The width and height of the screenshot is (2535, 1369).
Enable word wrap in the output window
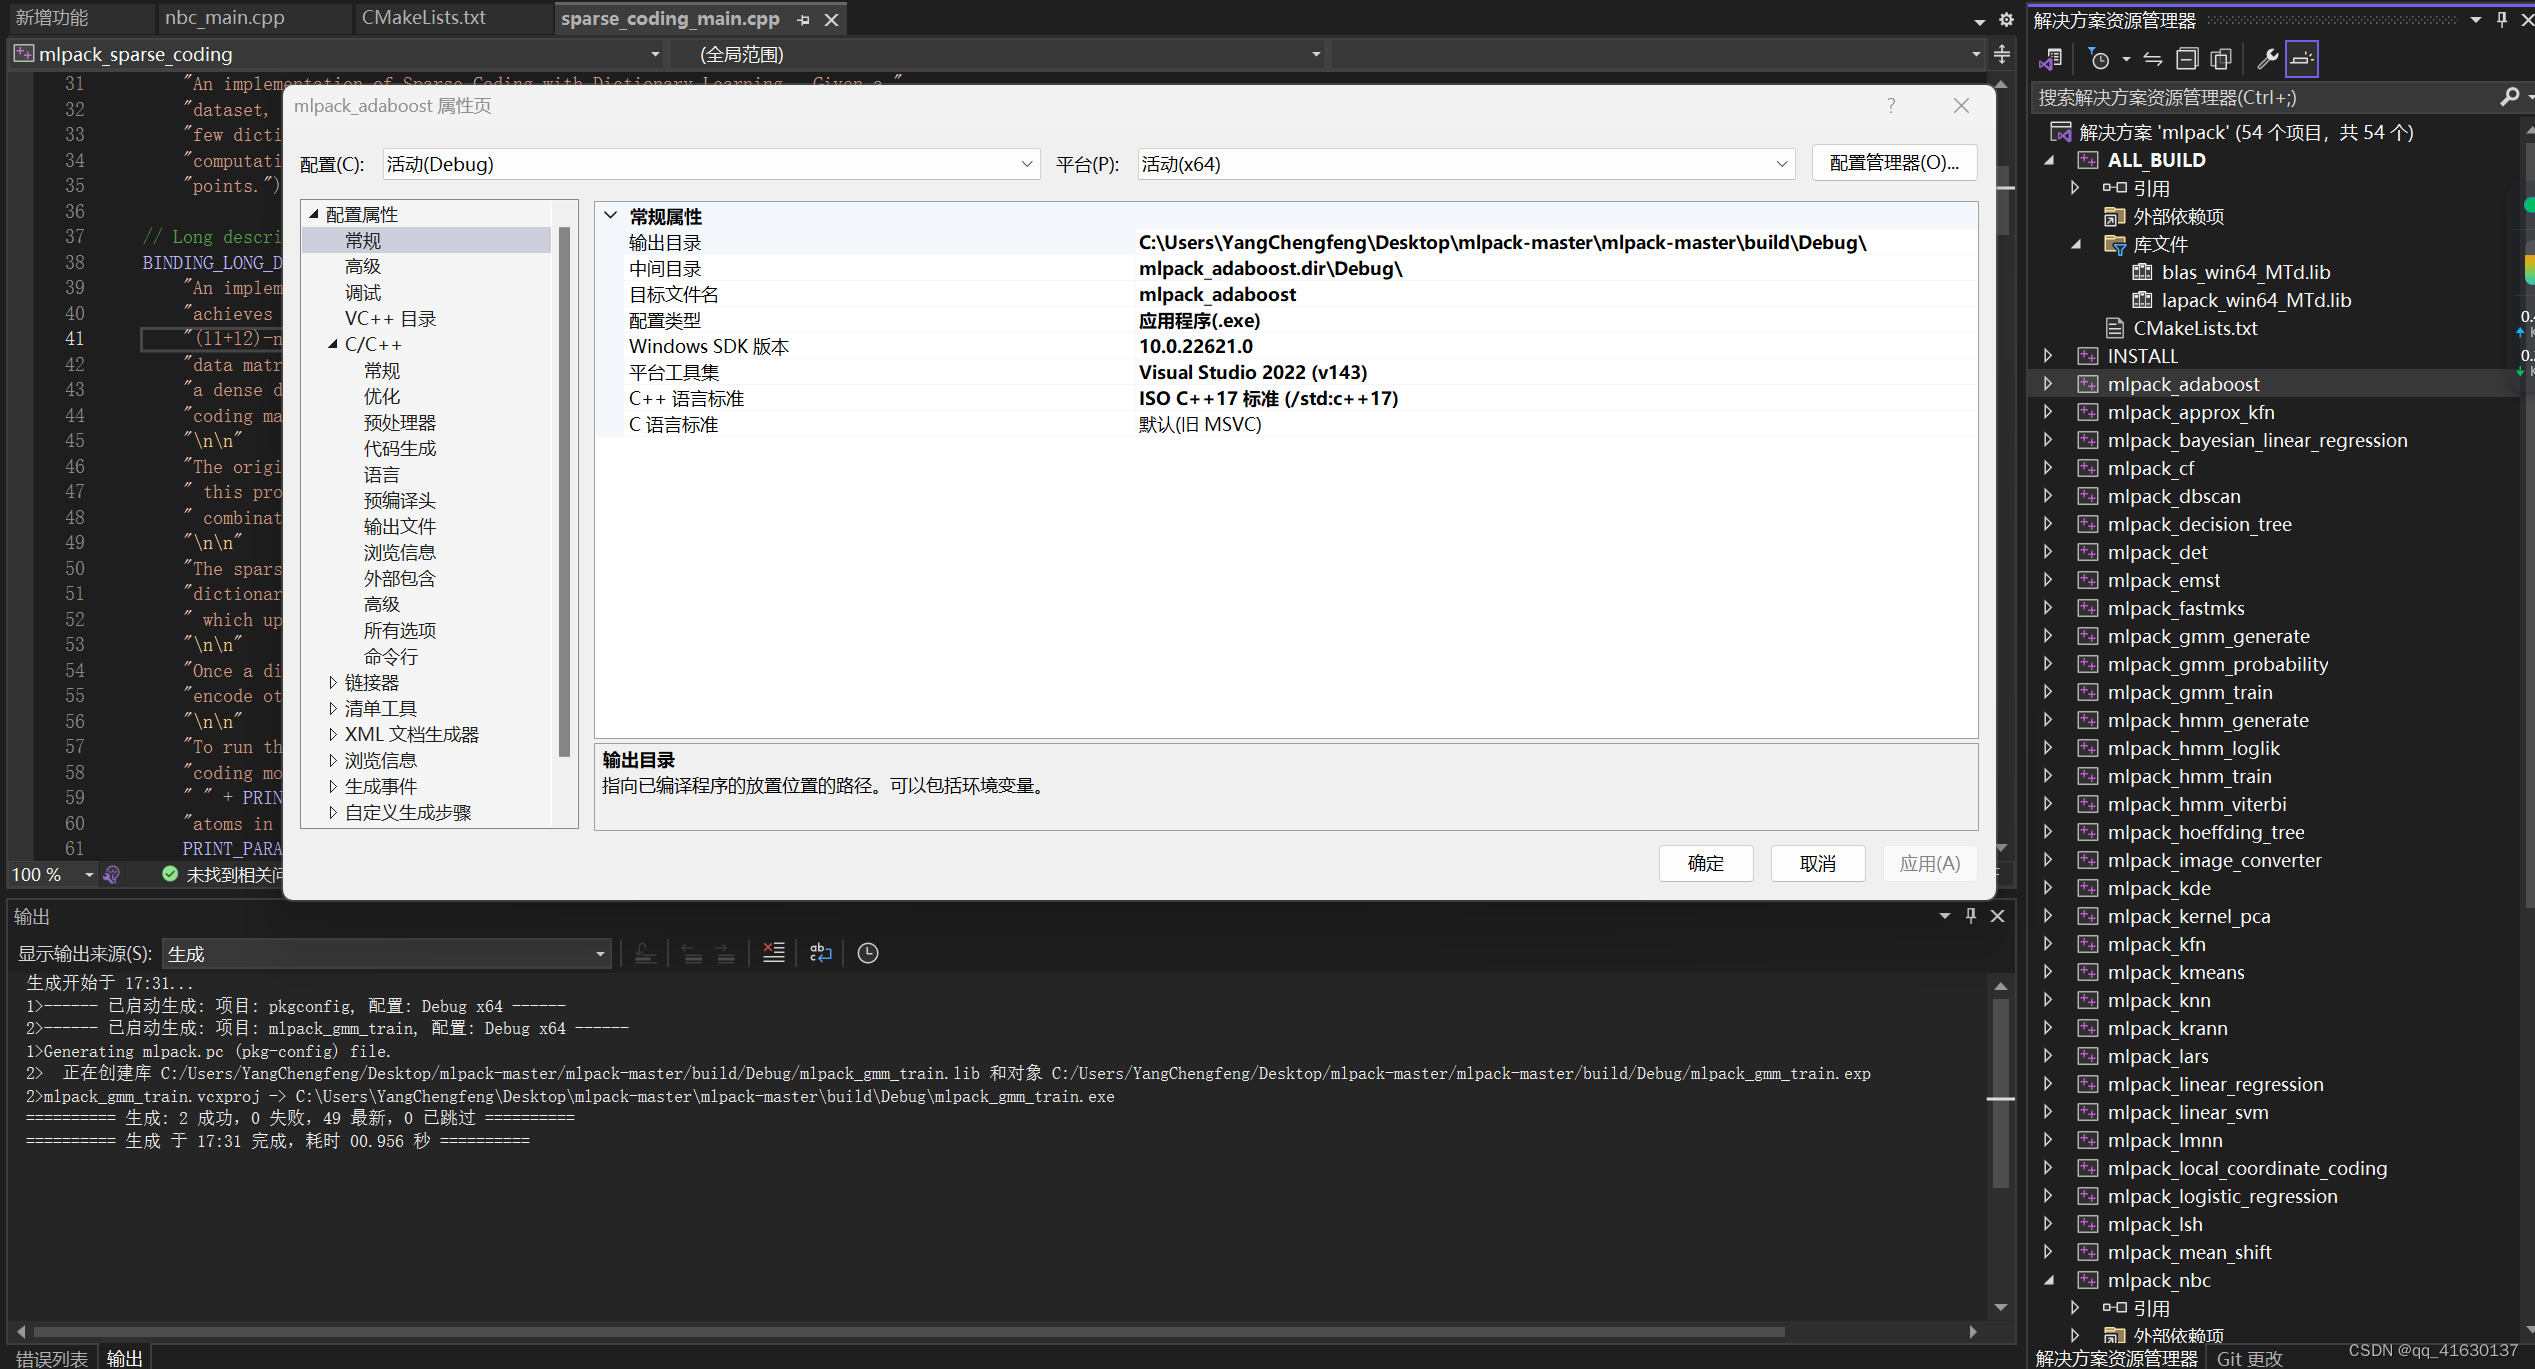(x=820, y=952)
